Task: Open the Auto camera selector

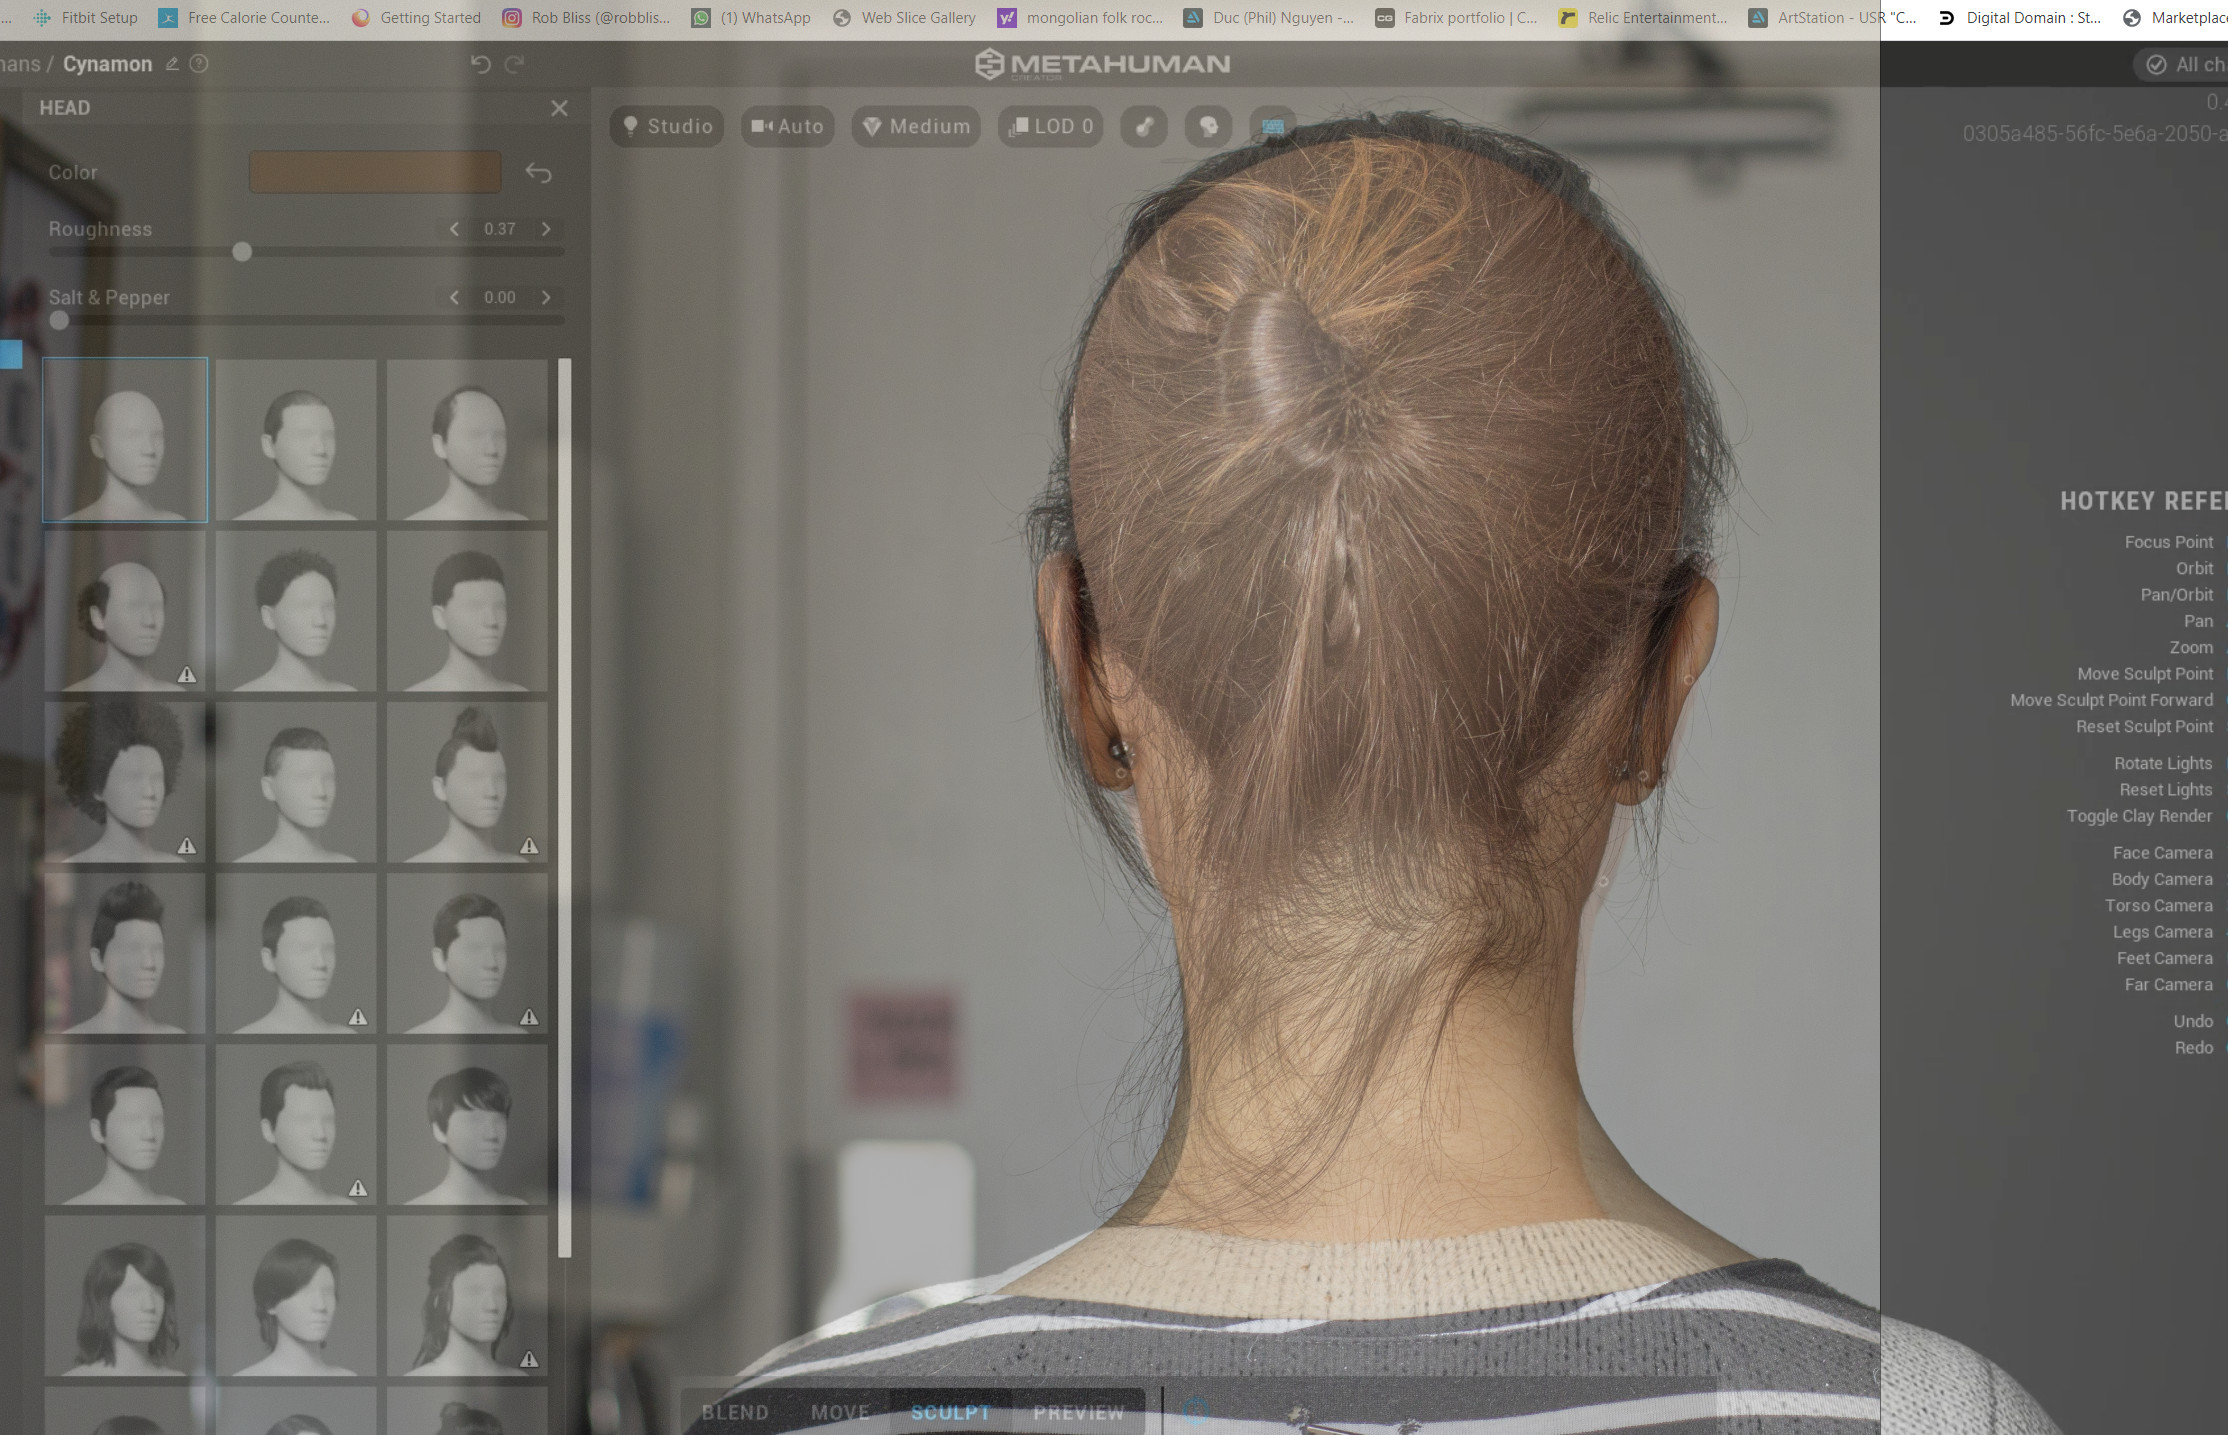Action: point(788,126)
